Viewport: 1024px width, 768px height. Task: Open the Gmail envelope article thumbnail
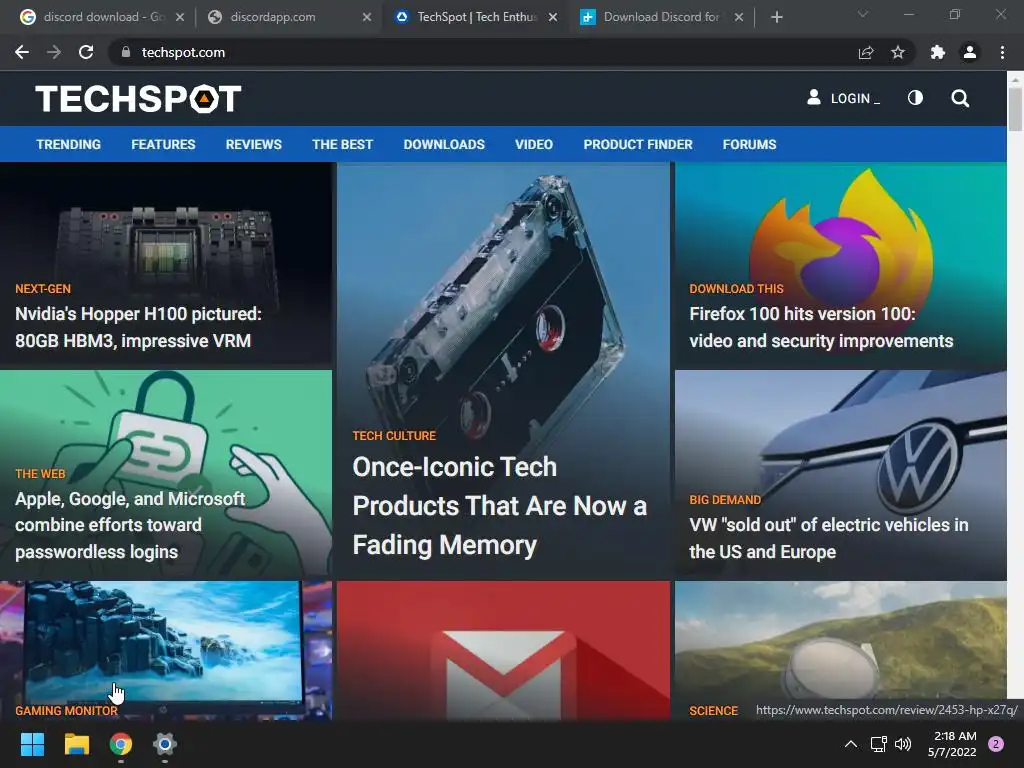(x=504, y=650)
